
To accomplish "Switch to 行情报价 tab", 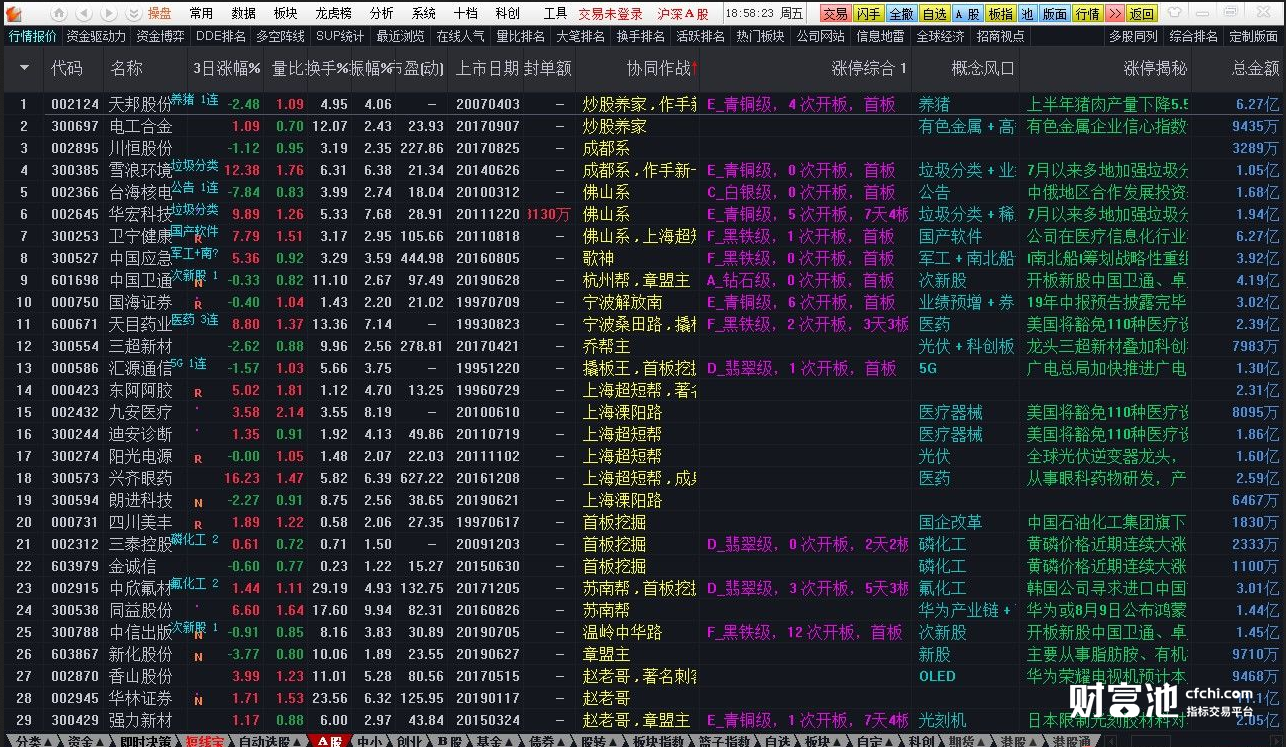I will [32, 36].
